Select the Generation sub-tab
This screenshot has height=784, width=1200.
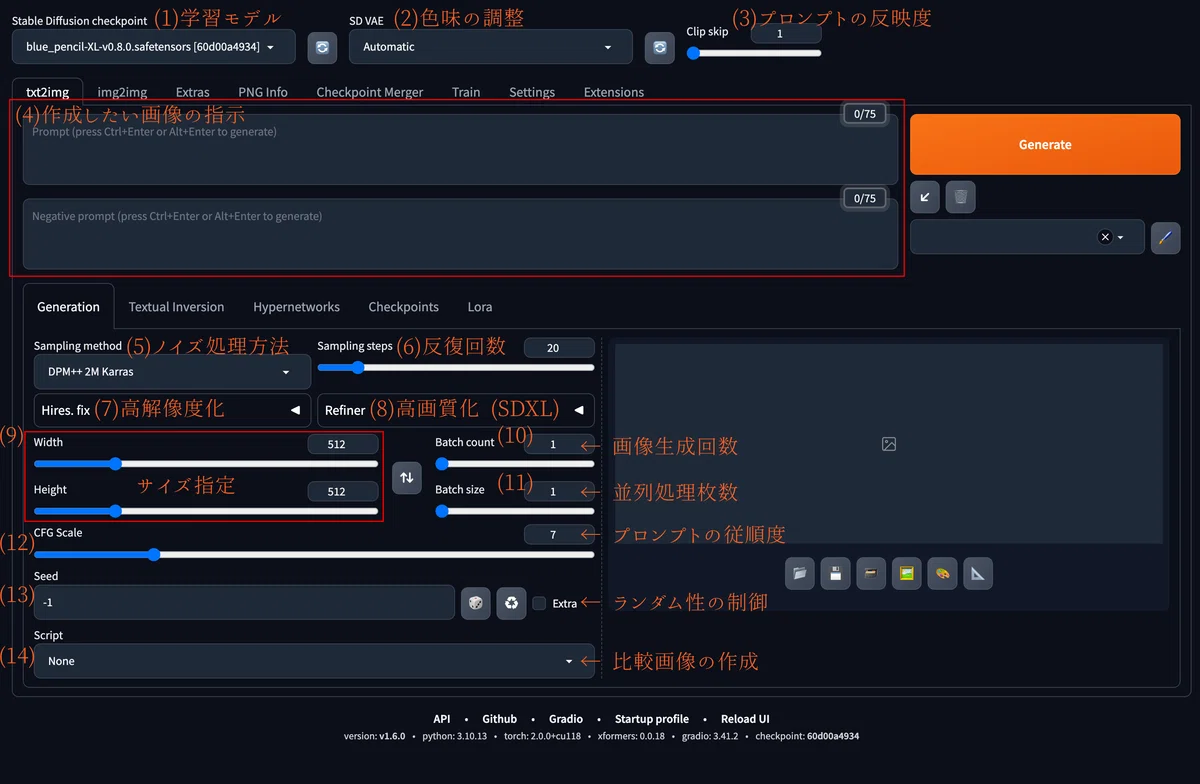69,307
